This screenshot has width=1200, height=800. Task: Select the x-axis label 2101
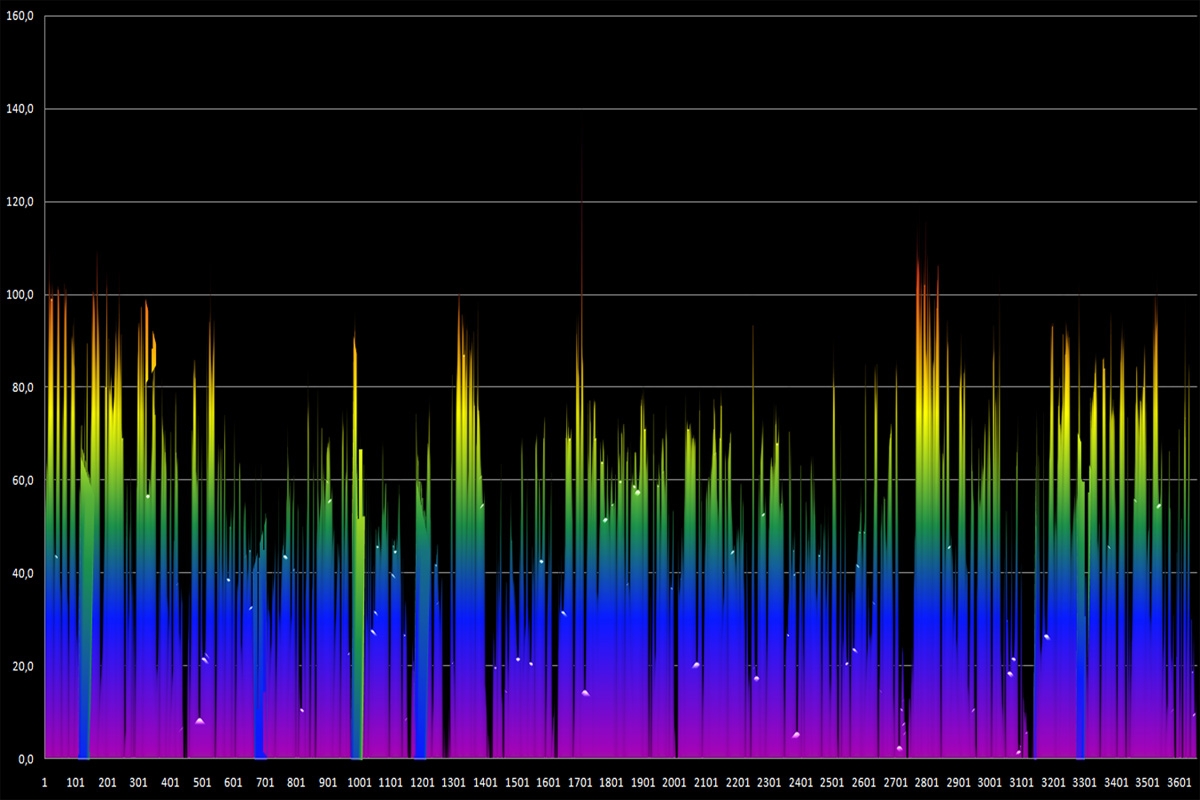click(x=706, y=783)
